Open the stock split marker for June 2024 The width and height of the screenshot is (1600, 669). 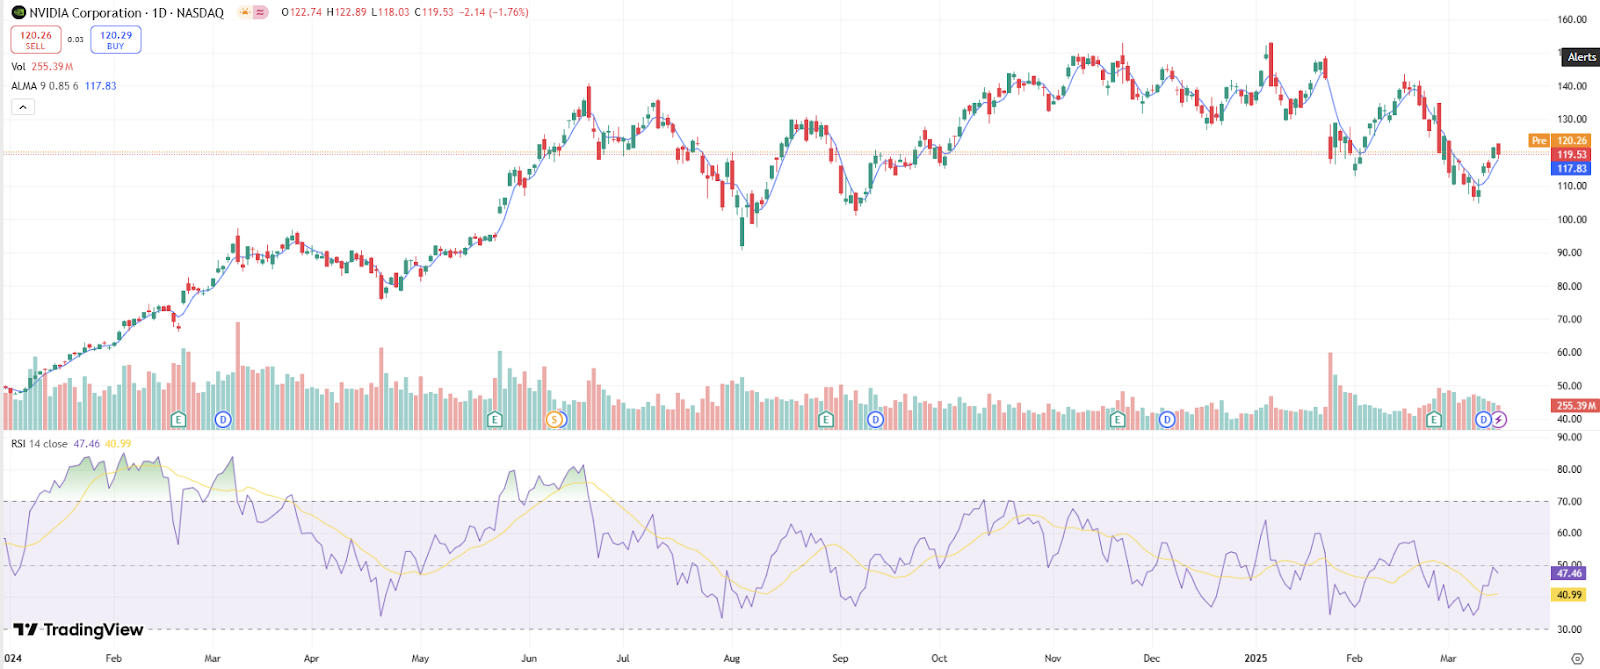tap(555, 419)
